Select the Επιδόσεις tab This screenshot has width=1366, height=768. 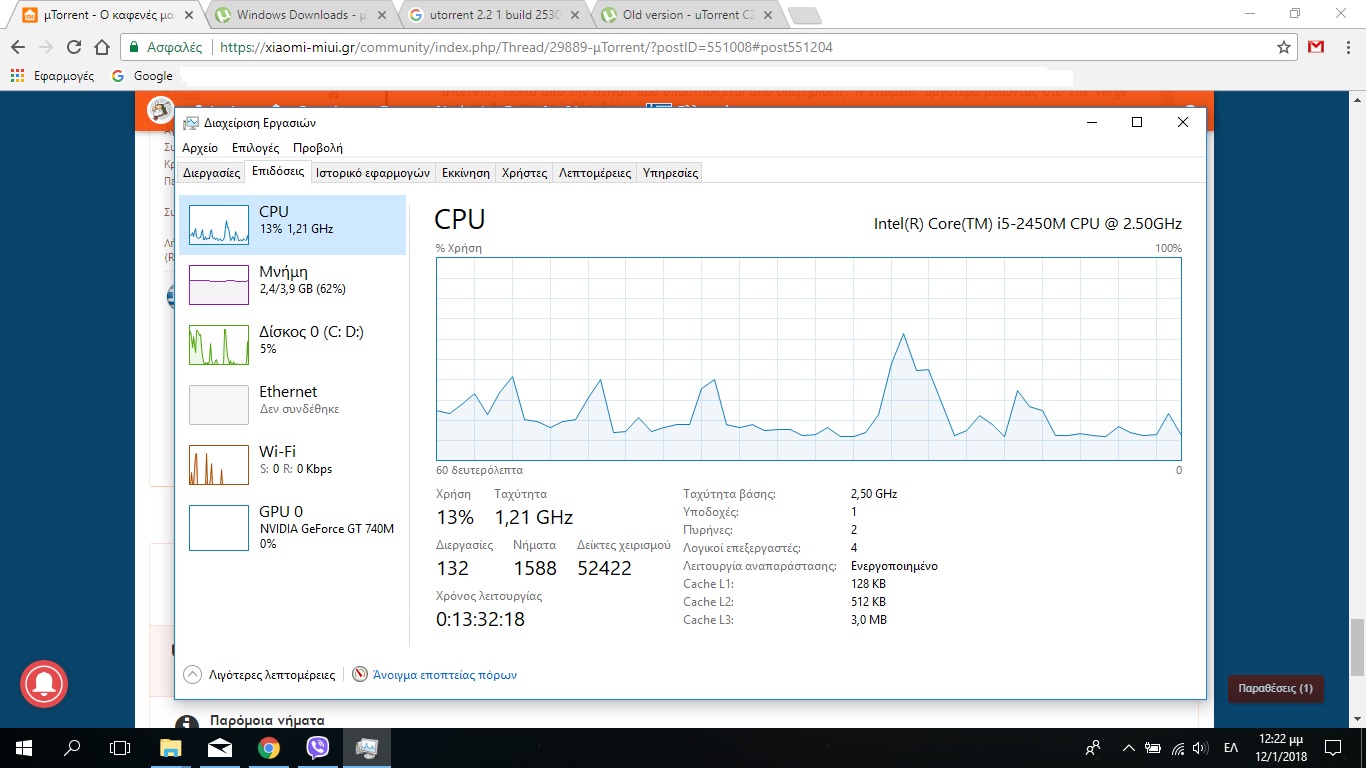tap(278, 171)
